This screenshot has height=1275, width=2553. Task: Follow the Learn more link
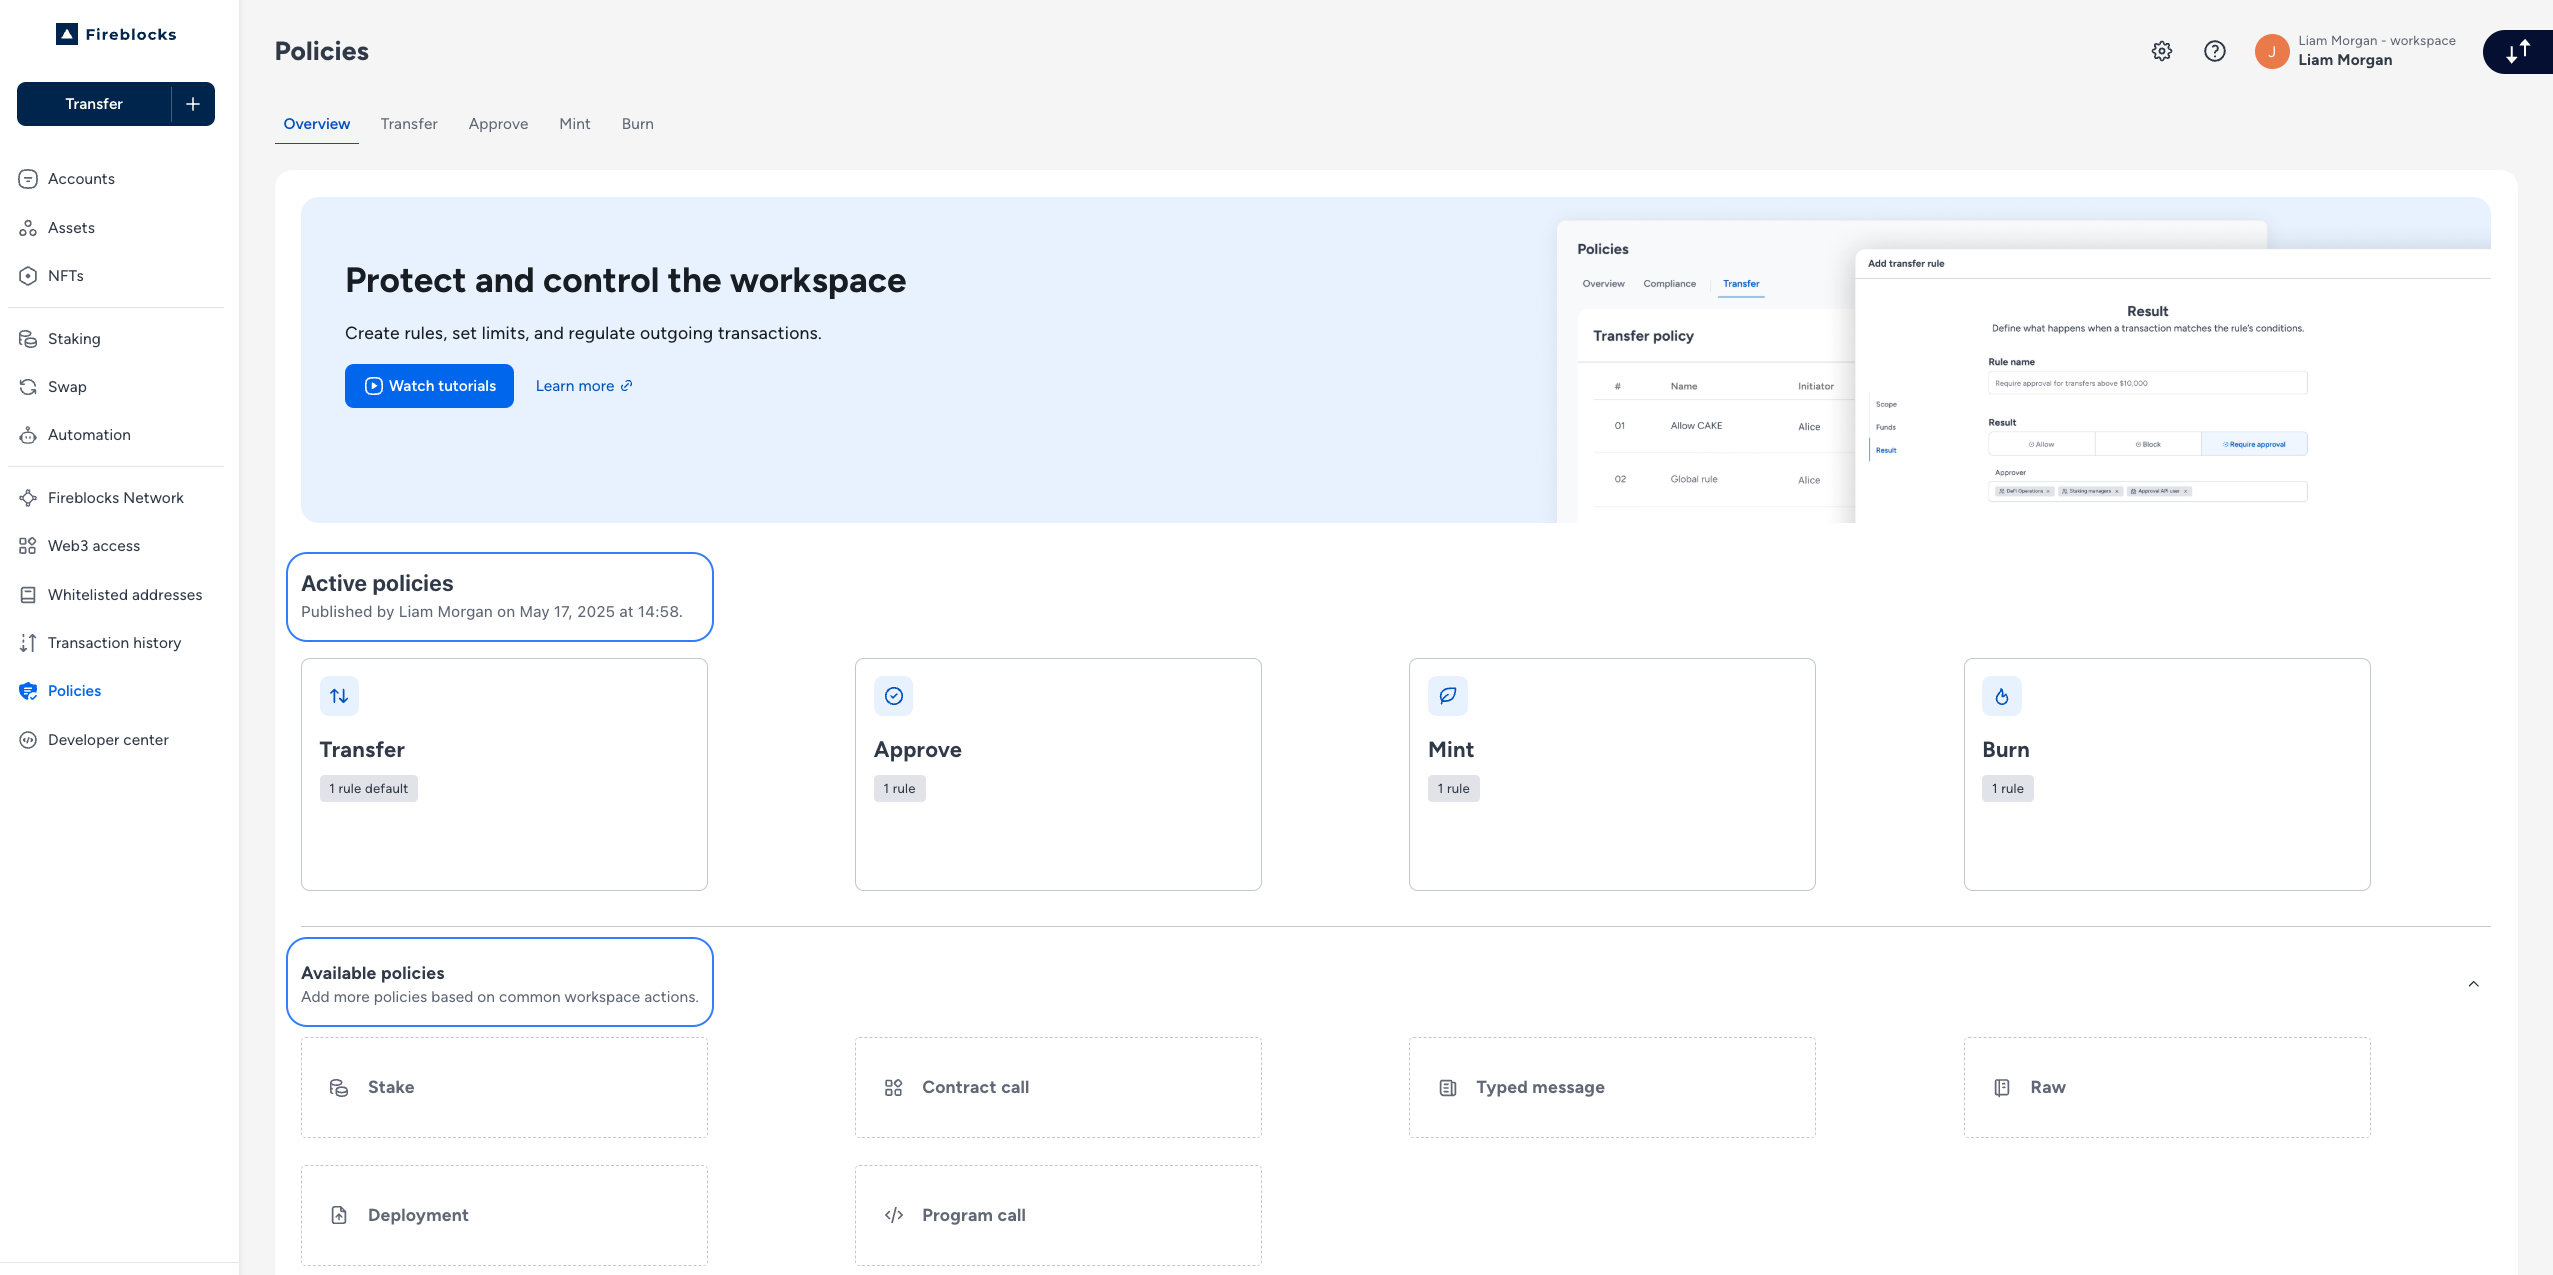click(x=584, y=386)
